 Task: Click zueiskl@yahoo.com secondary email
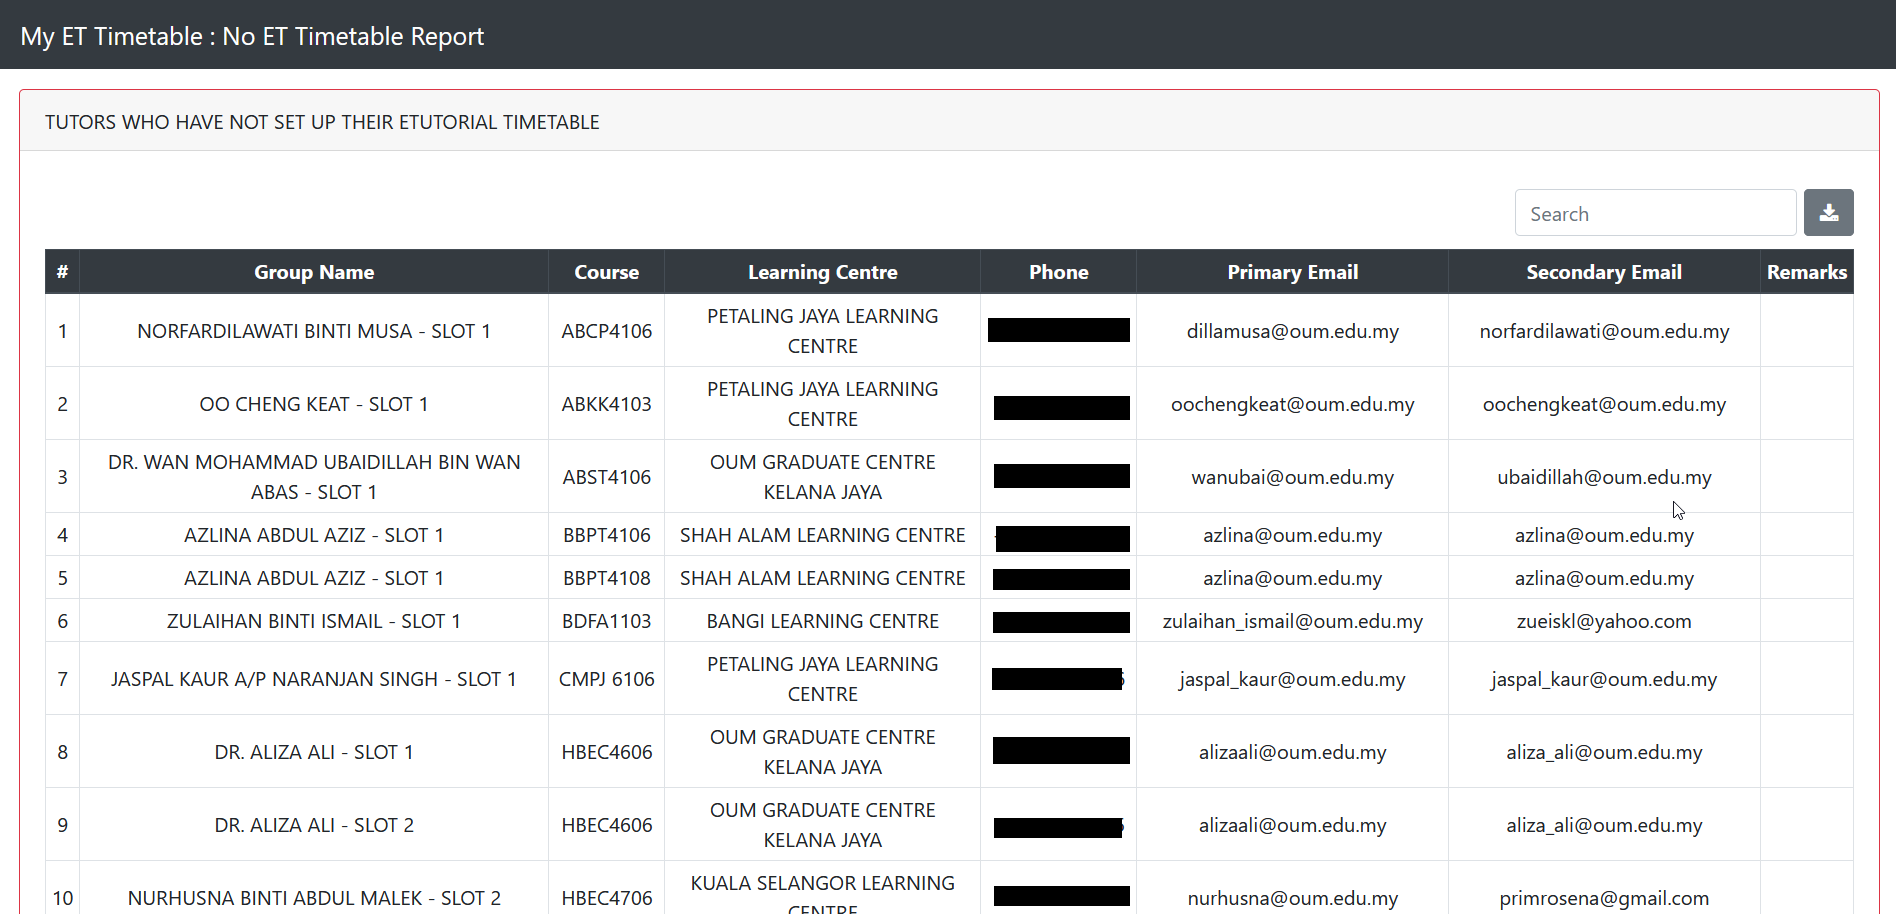click(1603, 621)
